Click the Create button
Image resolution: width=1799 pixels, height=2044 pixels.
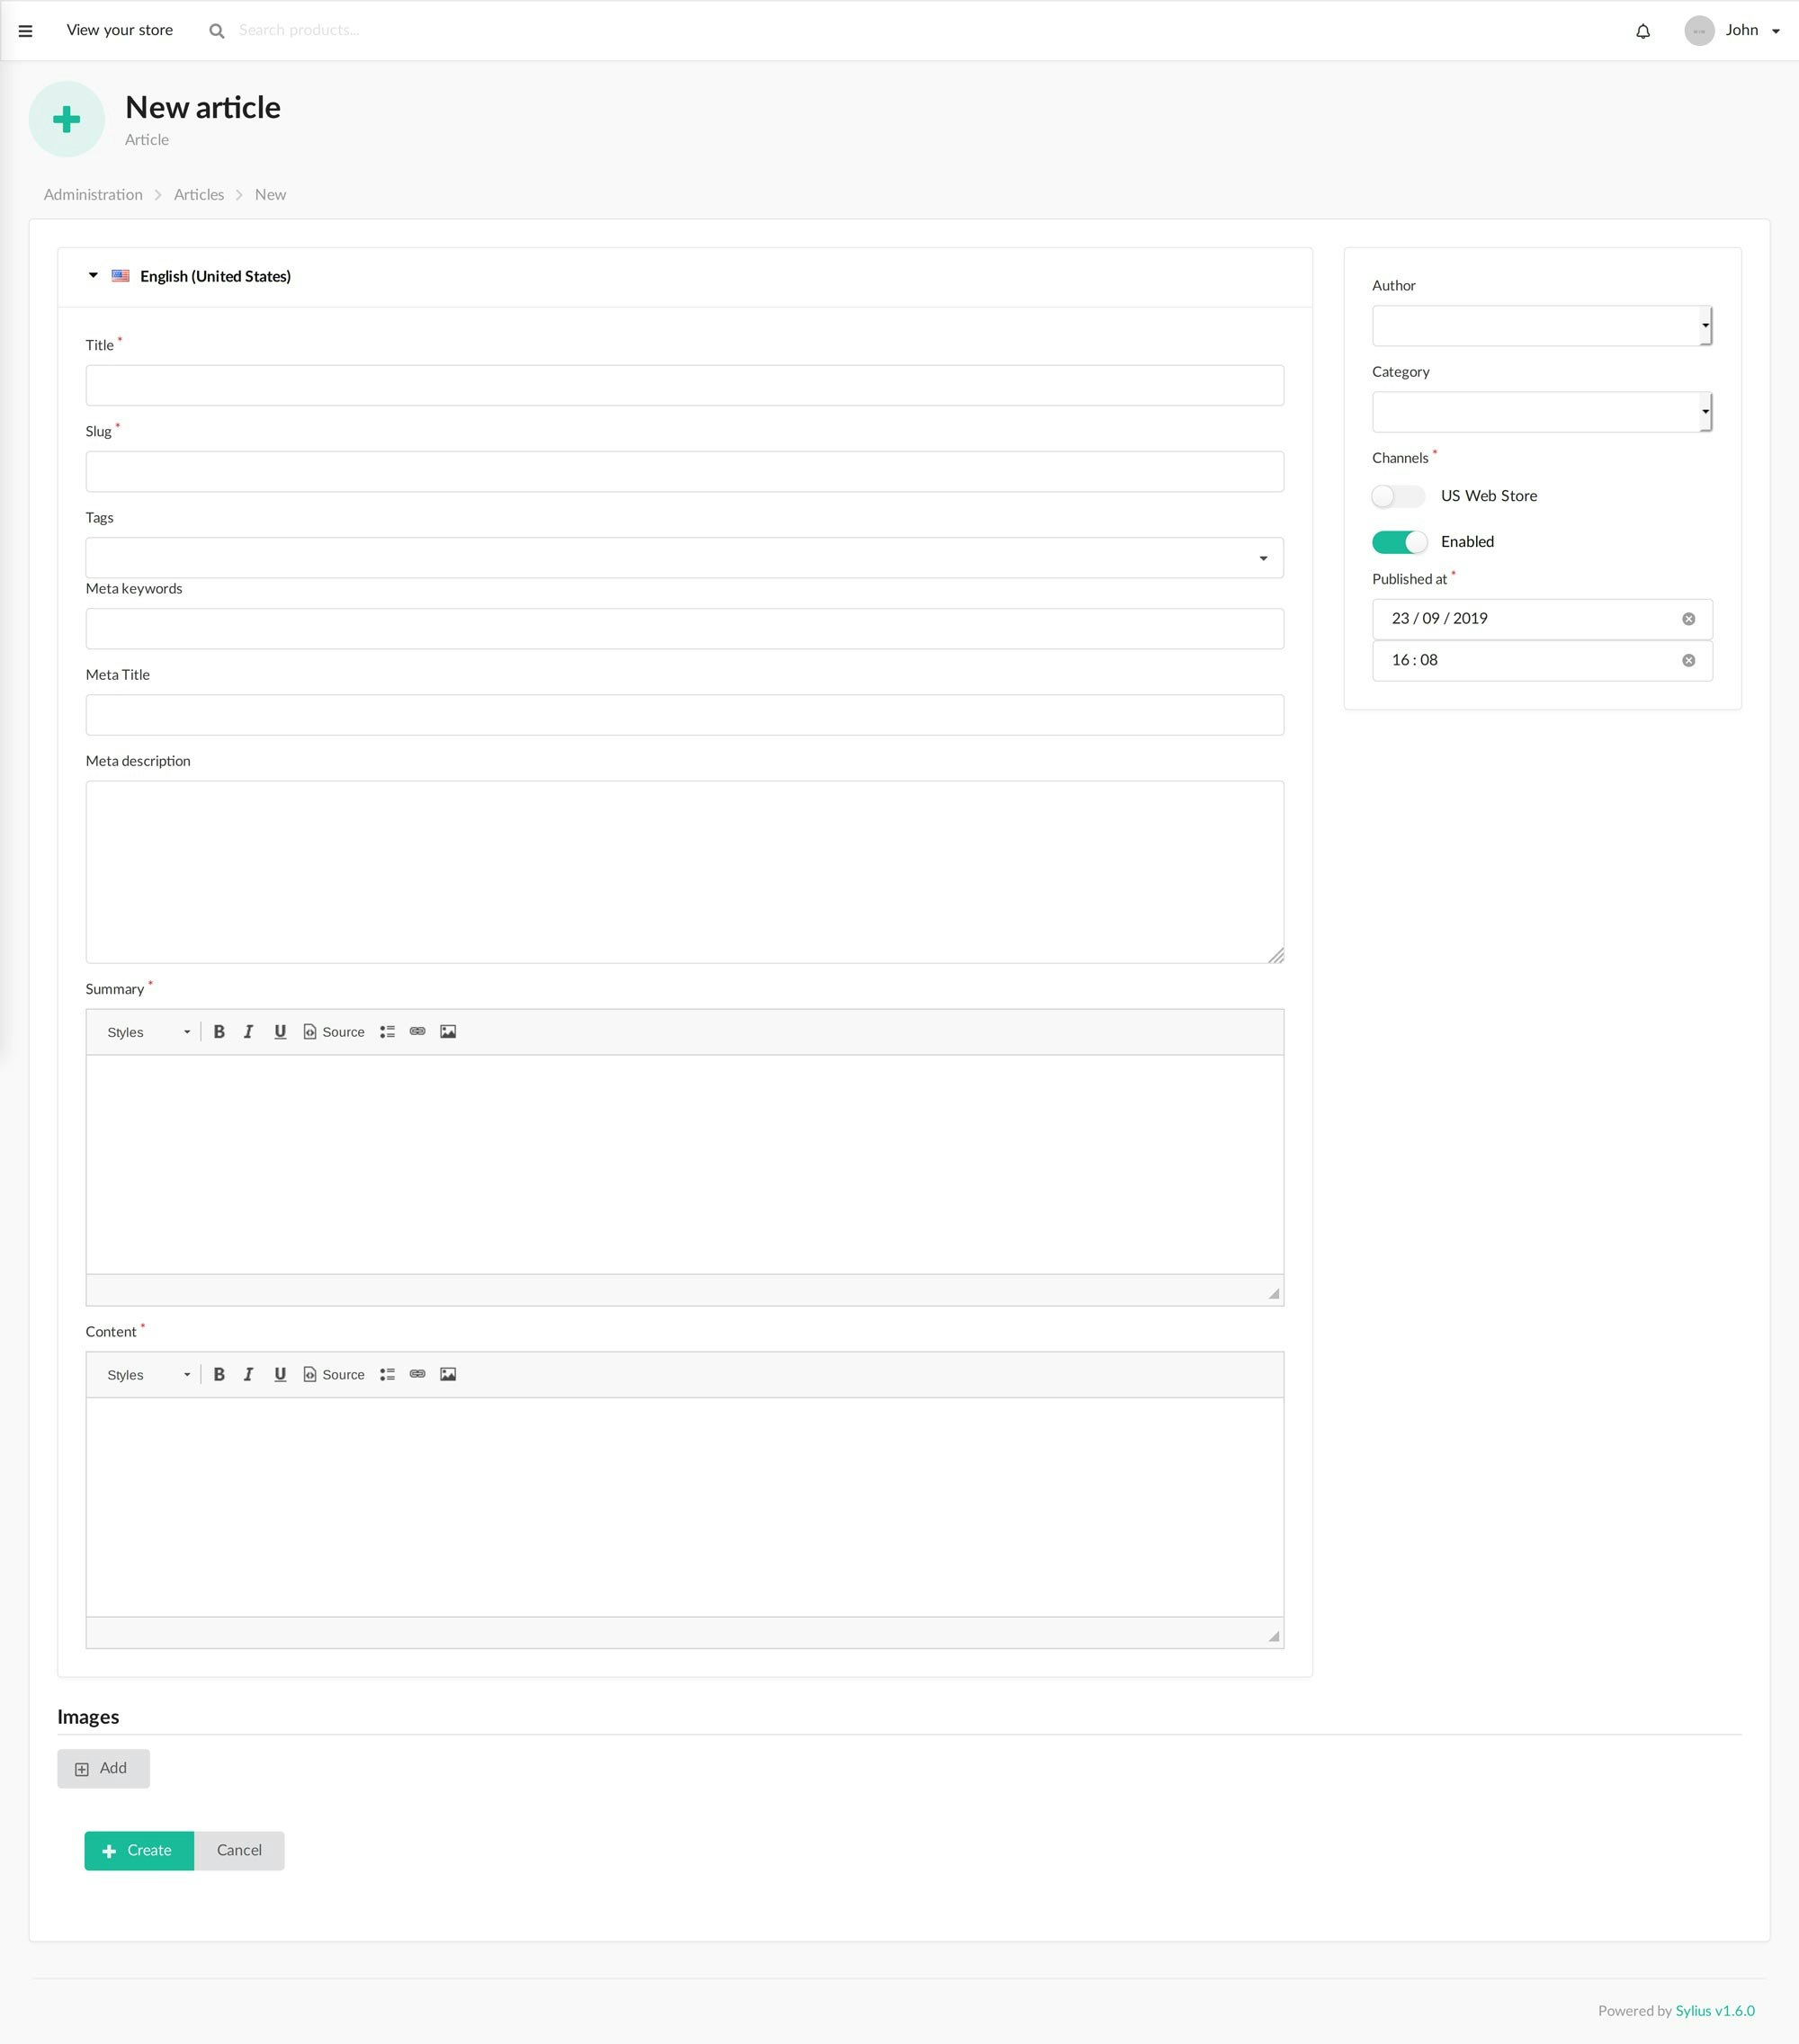click(138, 1850)
